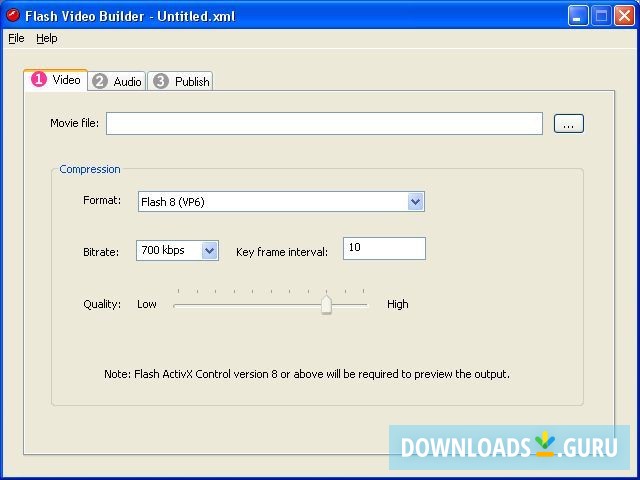Switch to the Video tab
640x480 pixels.
tap(56, 80)
